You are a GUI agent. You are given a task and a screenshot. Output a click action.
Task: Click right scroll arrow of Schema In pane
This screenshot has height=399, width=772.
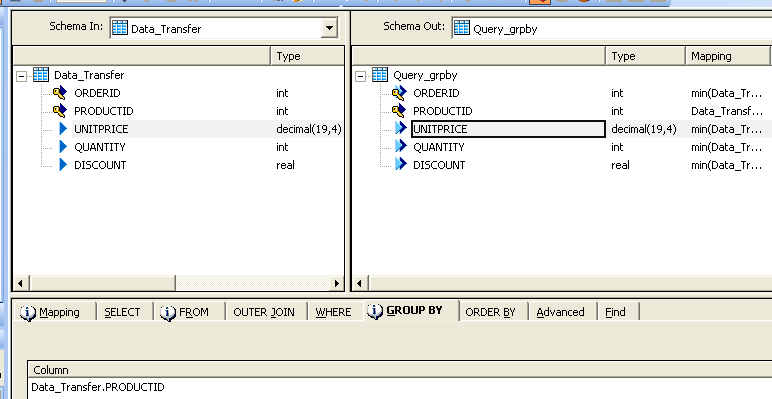coord(337,283)
